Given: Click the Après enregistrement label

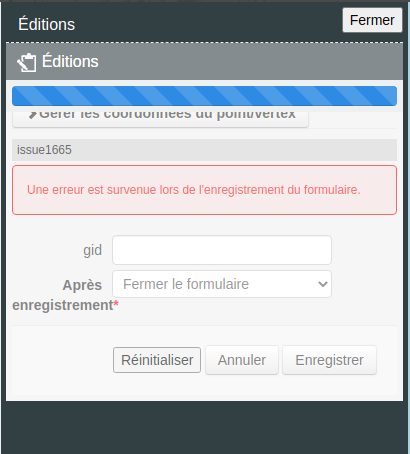Looking at the screenshot, I should coord(65,295).
